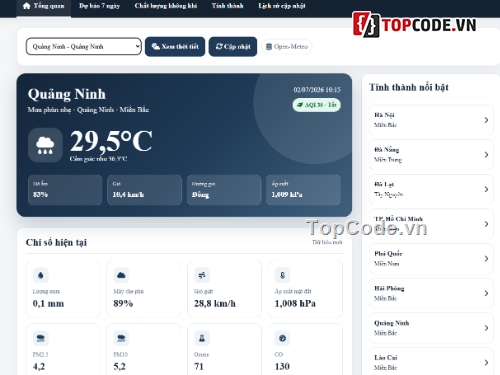This screenshot has width=500, height=375.
Task: Open Đà Lạt in featured provinces
Action: [x=431, y=189]
